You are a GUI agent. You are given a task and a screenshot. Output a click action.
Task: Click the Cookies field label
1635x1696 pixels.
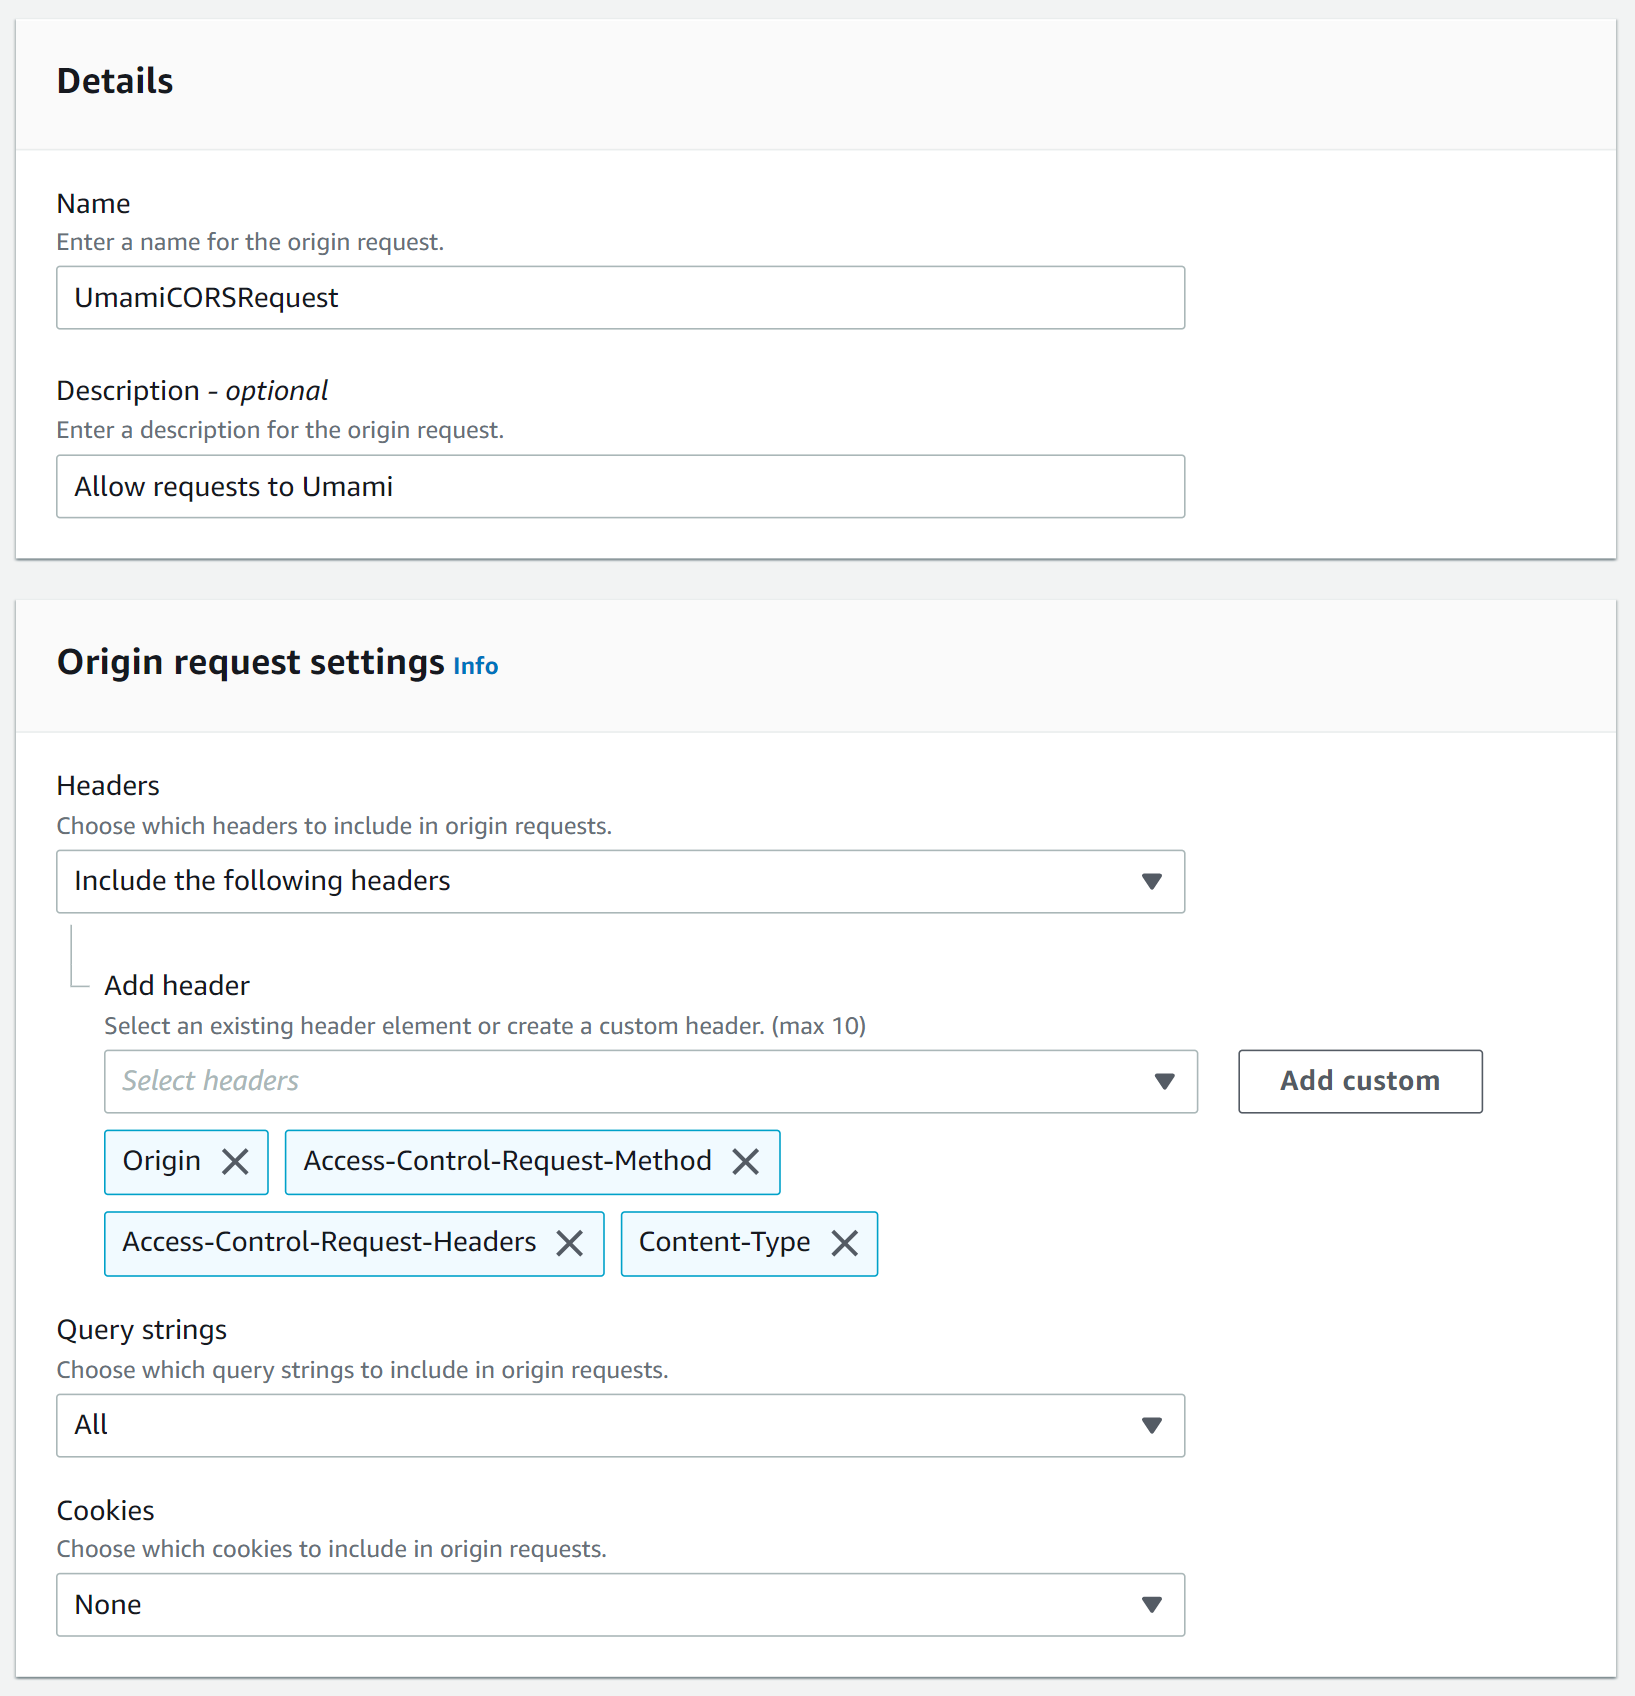pyautogui.click(x=105, y=1510)
